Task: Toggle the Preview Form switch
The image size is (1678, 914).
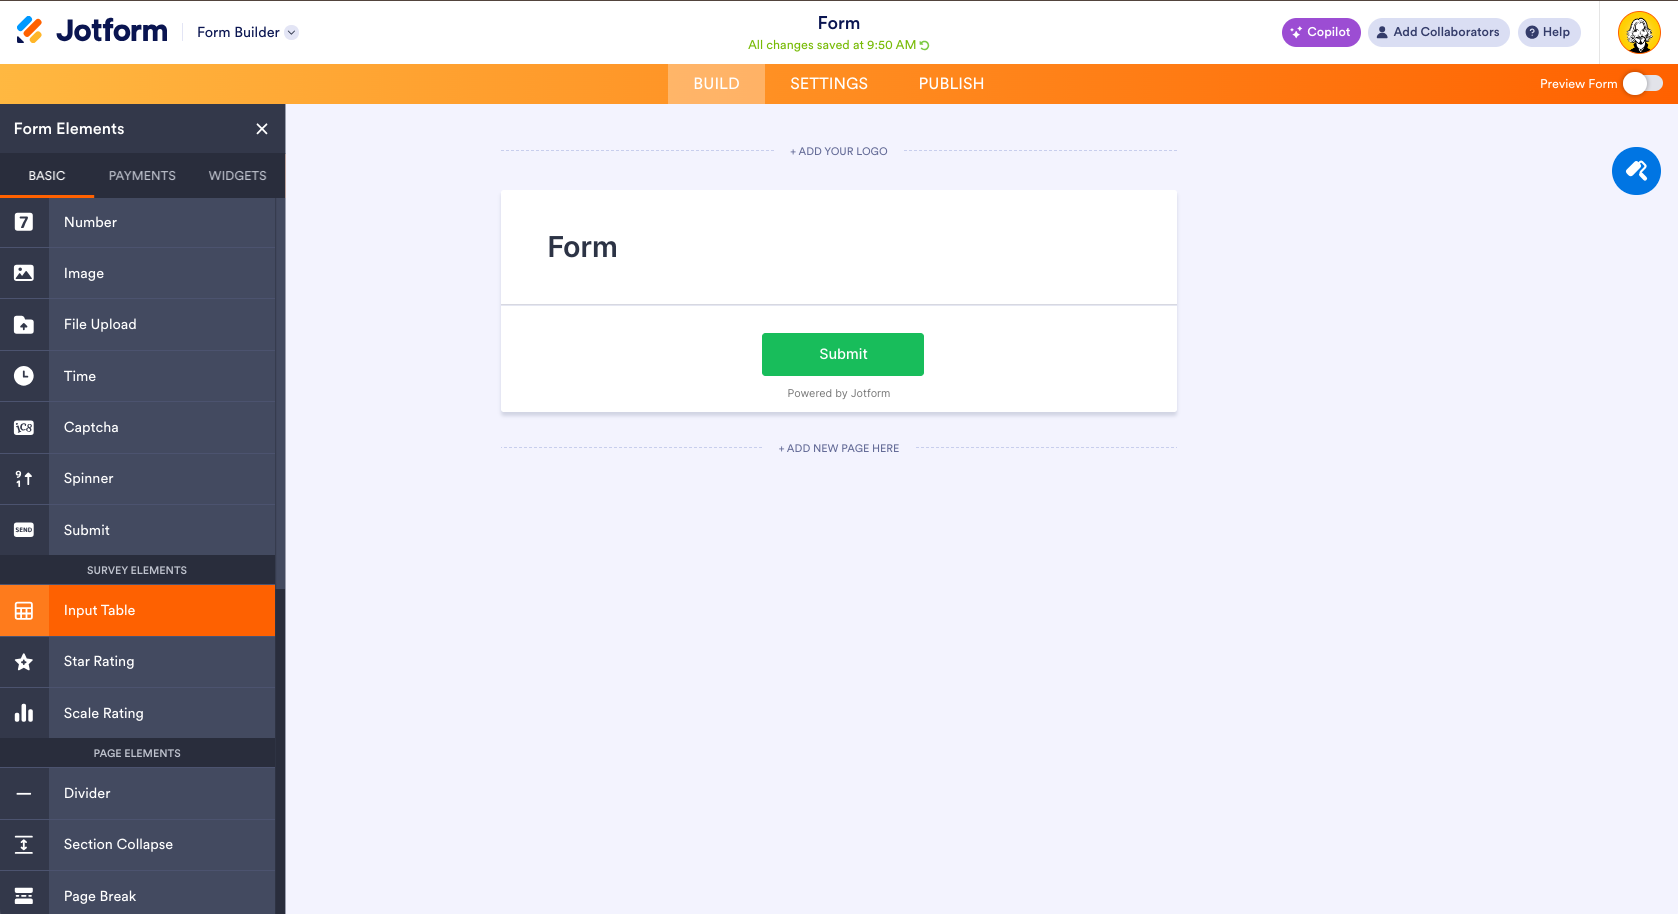Action: pos(1643,84)
